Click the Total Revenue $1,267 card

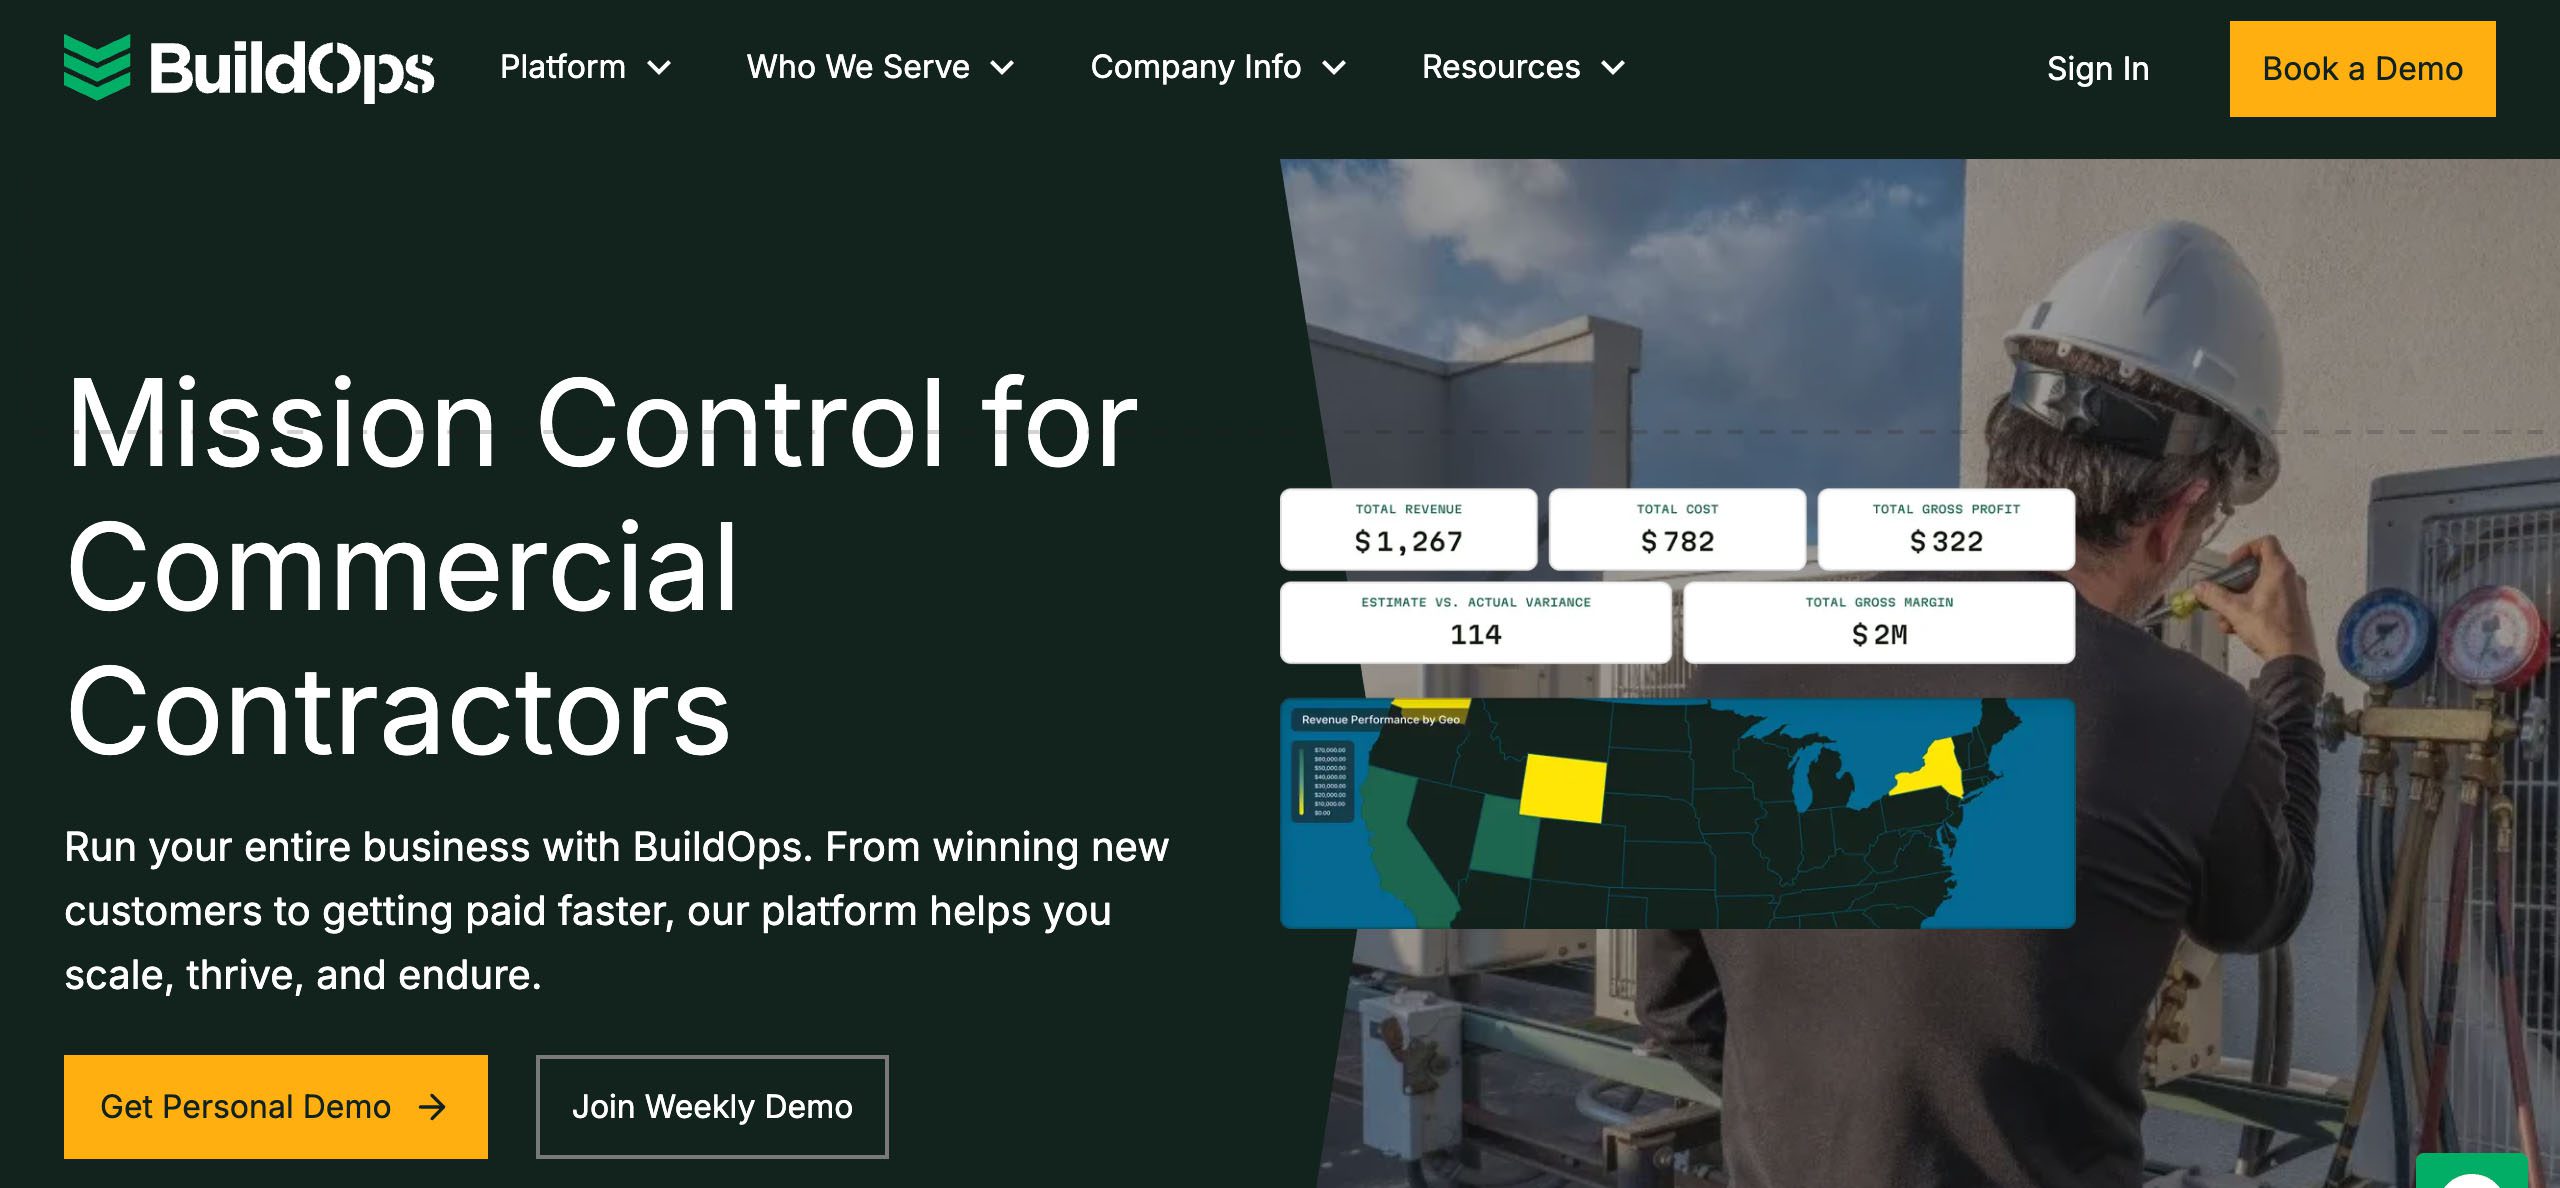[1408, 529]
